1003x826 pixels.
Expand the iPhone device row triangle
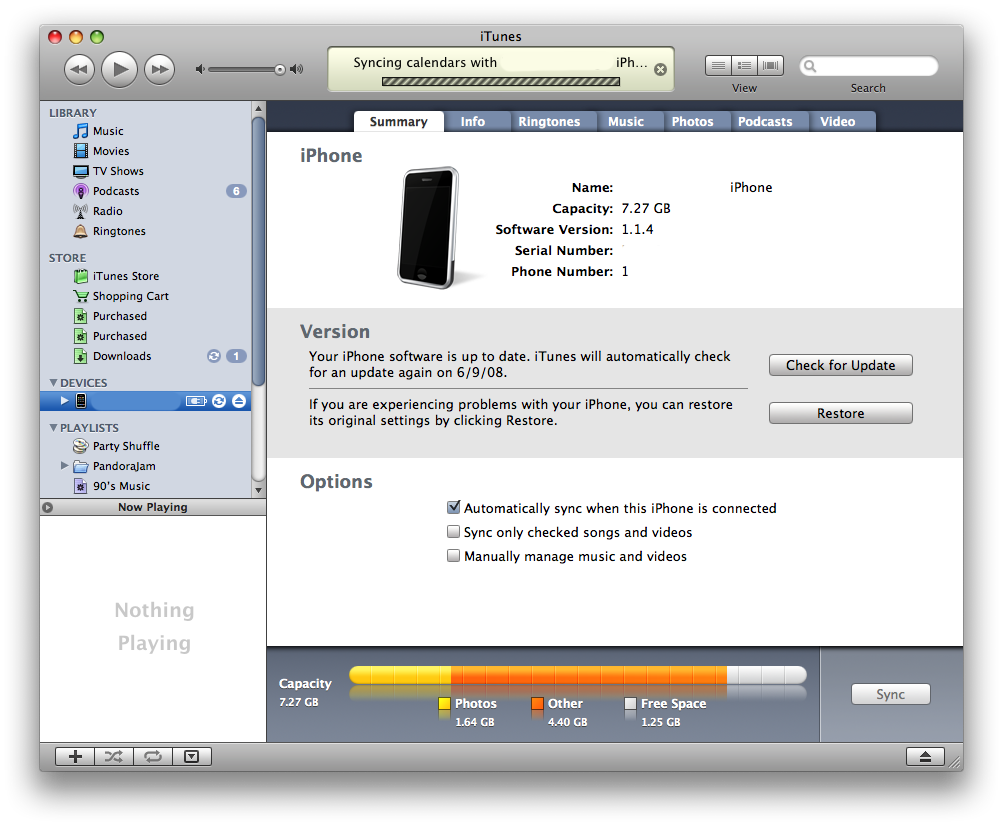65,401
